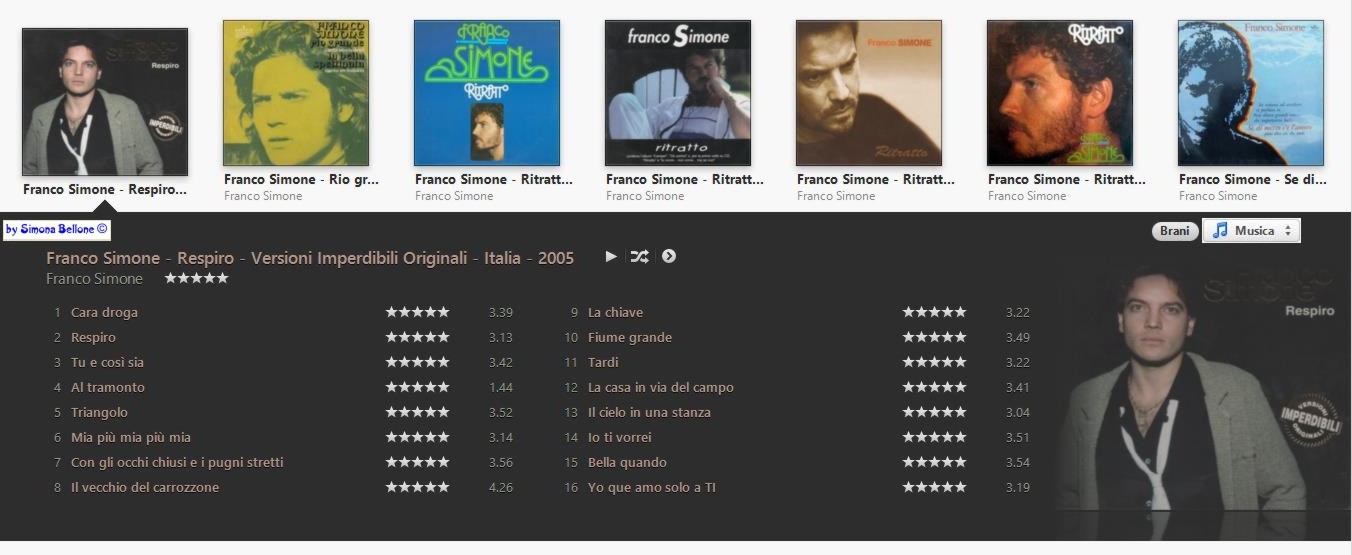Click the star rating for La chiave
Screen dimensions: 1352x555
(934, 312)
